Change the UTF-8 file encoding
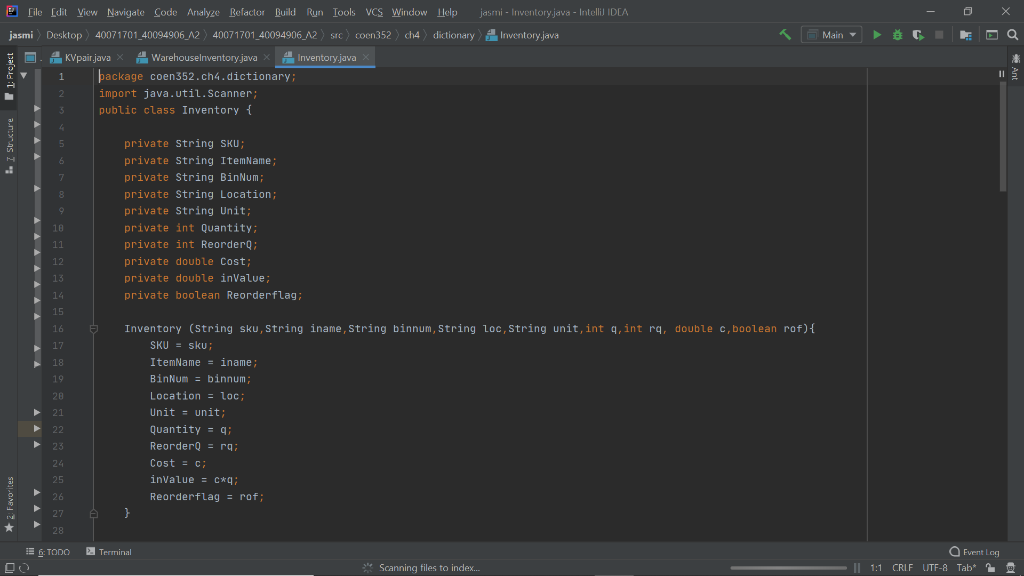Image resolution: width=1024 pixels, height=576 pixels. [935, 568]
